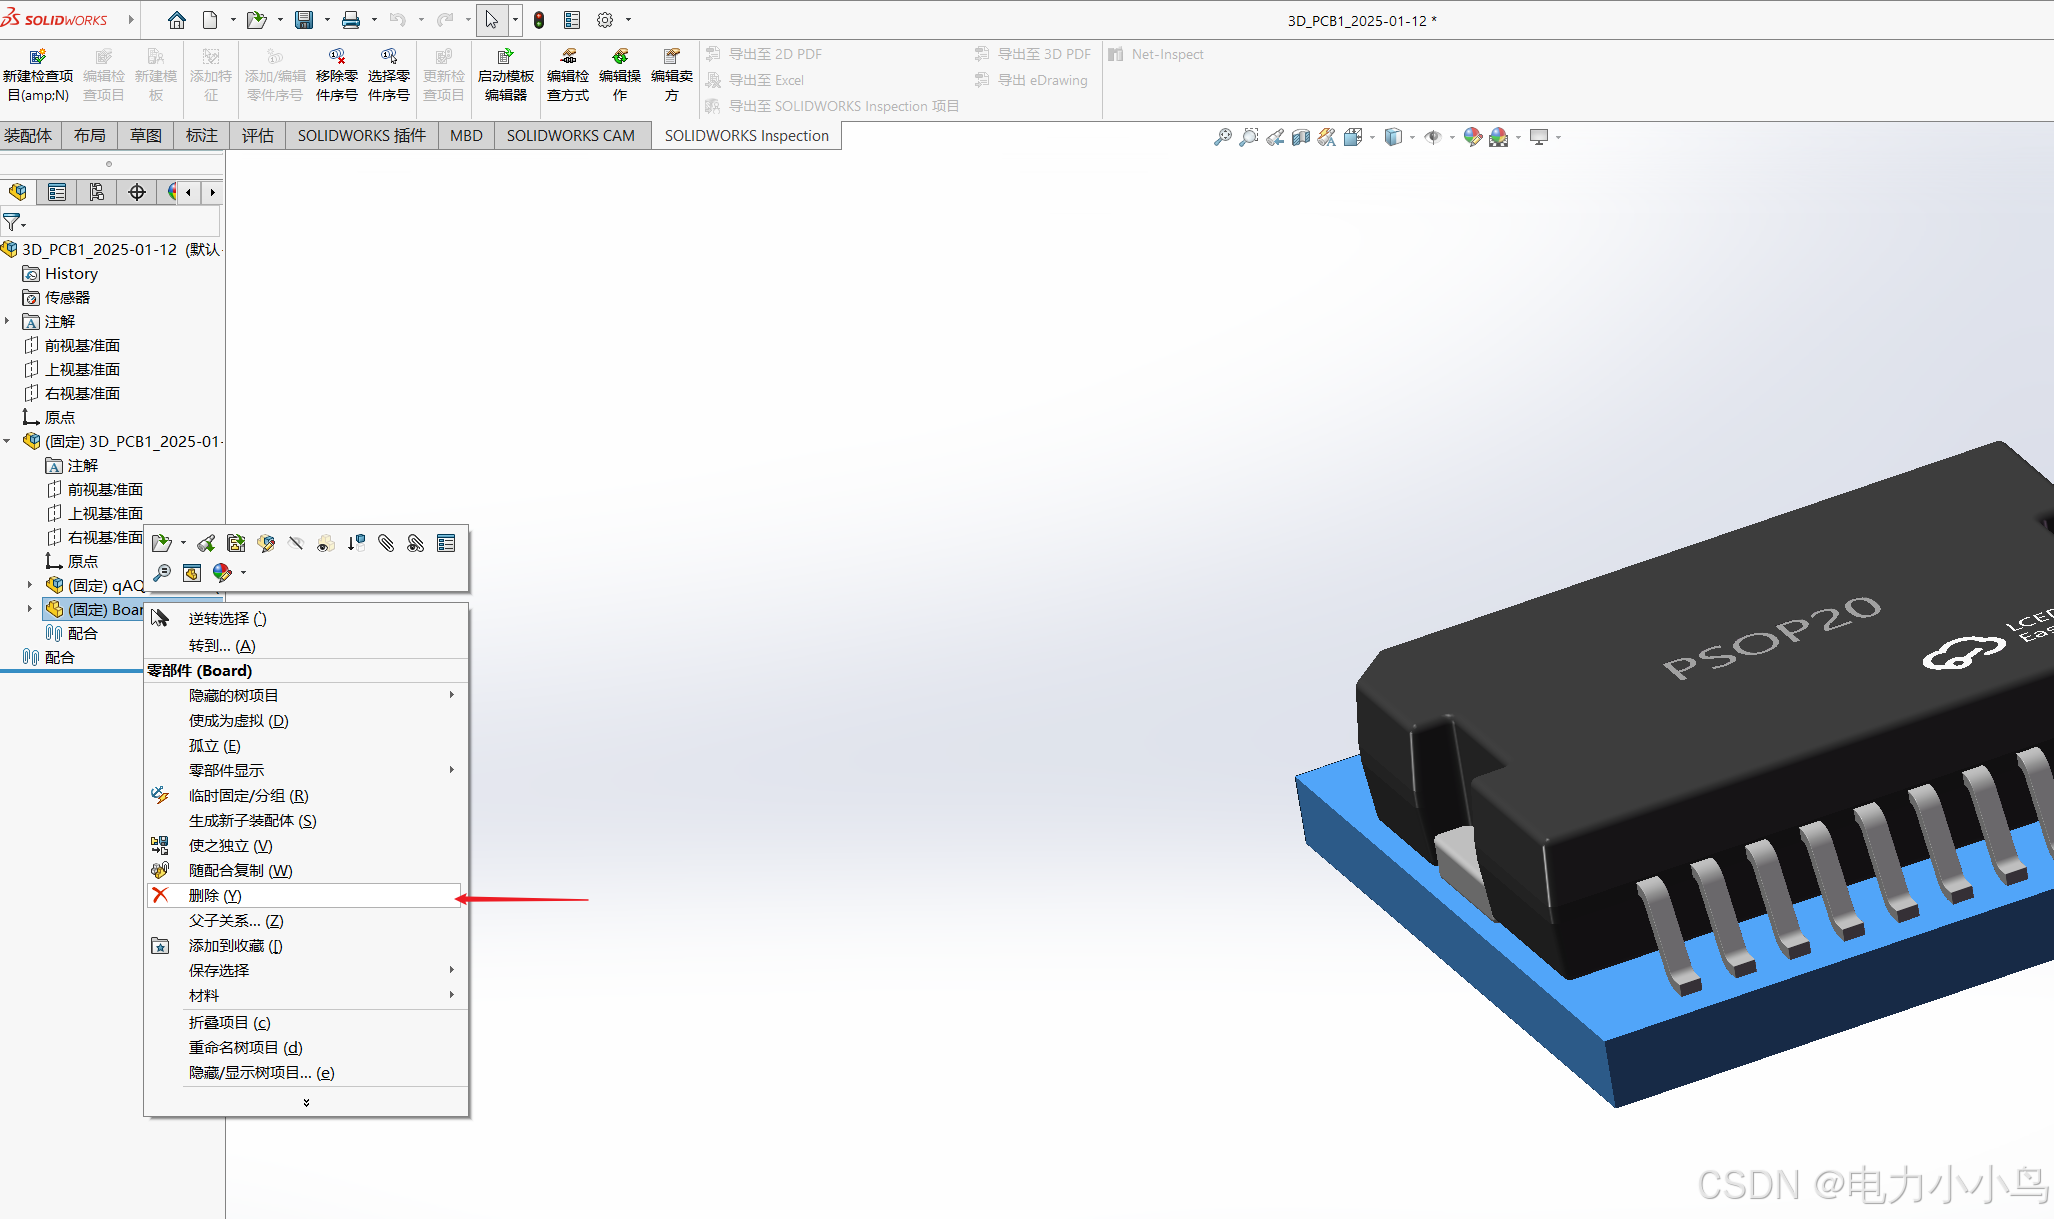Choose 重命名树项目 (d) in the context menu
This screenshot has width=2054, height=1219.
click(x=305, y=1048)
